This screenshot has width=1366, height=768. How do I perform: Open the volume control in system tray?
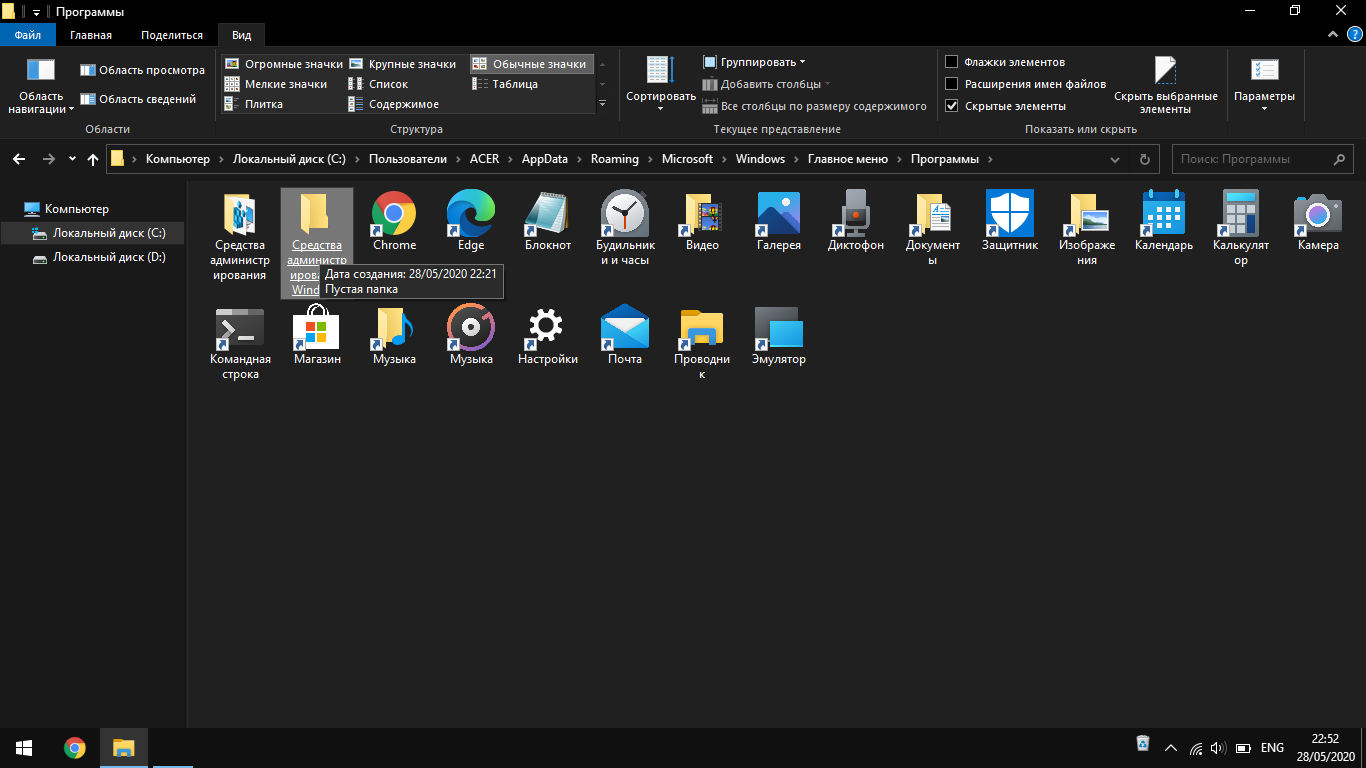[1218, 748]
